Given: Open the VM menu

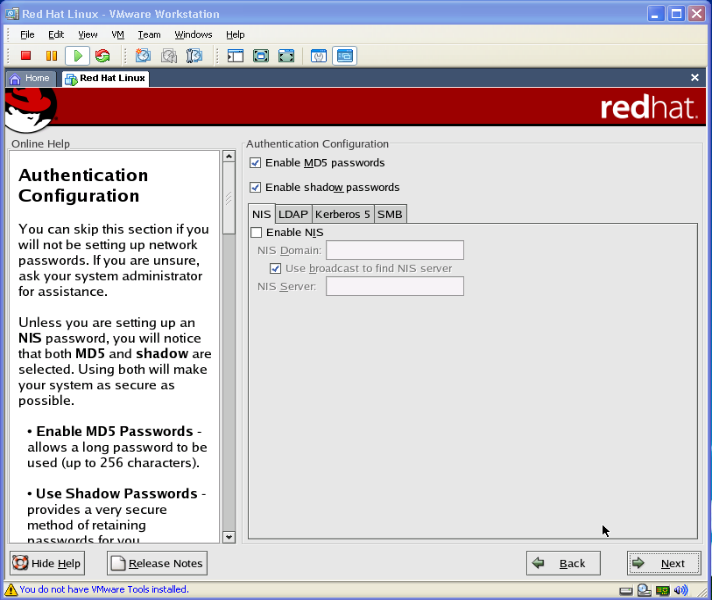Looking at the screenshot, I should click(117, 34).
